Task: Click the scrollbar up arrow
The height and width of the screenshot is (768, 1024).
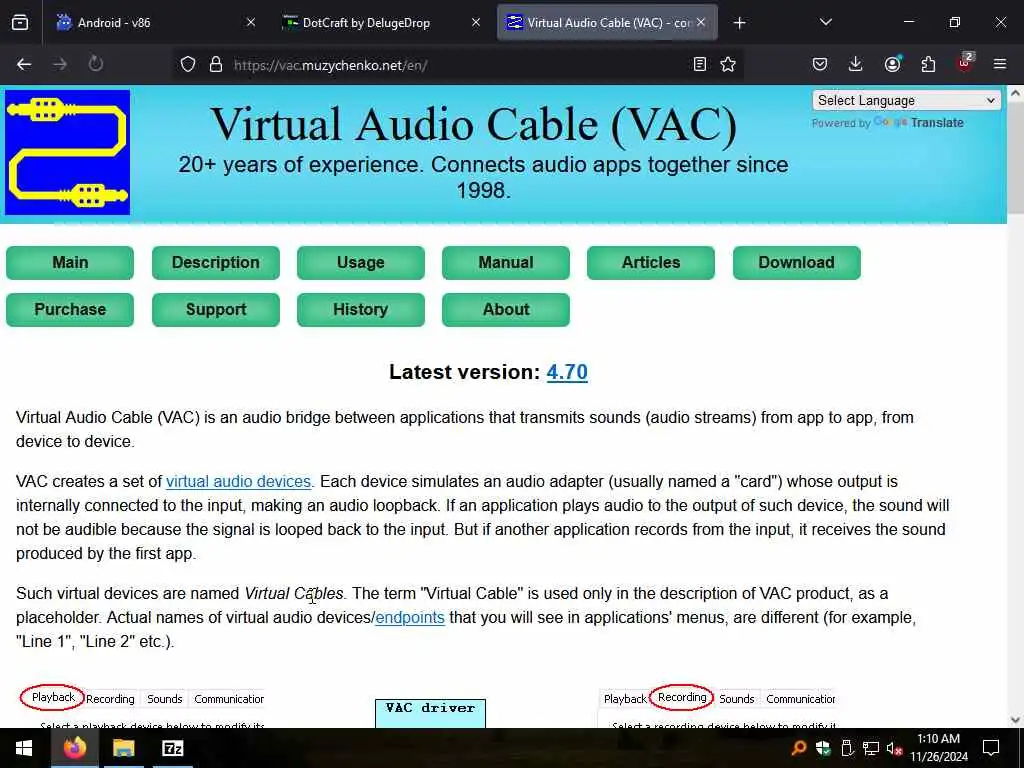Action: pos(1015,94)
